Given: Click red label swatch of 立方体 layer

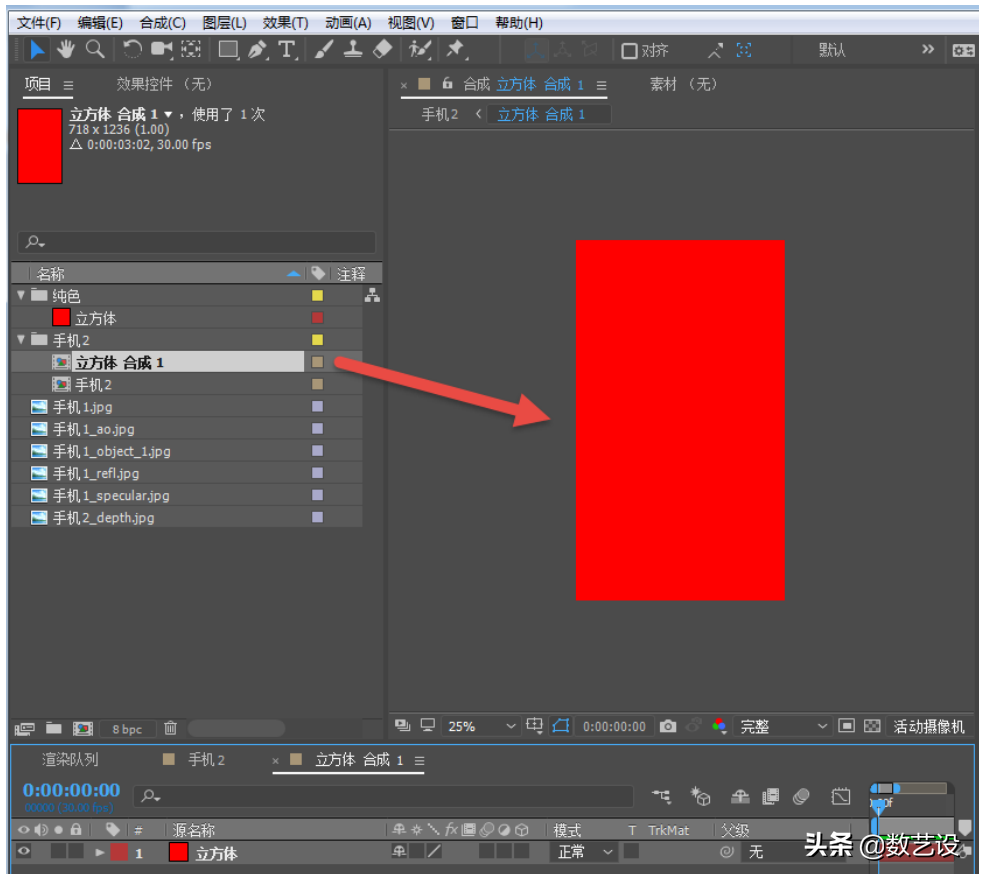Looking at the screenshot, I should [118, 852].
